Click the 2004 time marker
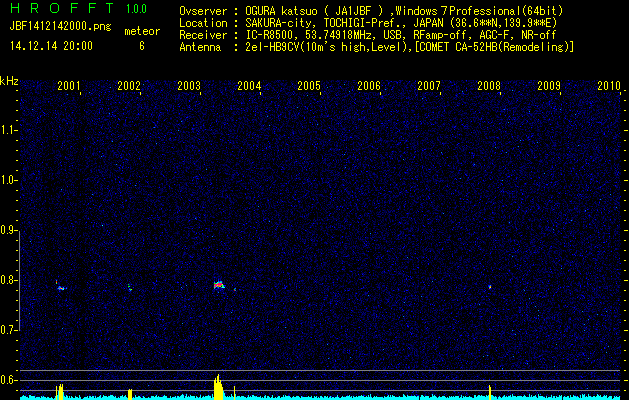Screen dimensions: 629x400 coord(249,85)
